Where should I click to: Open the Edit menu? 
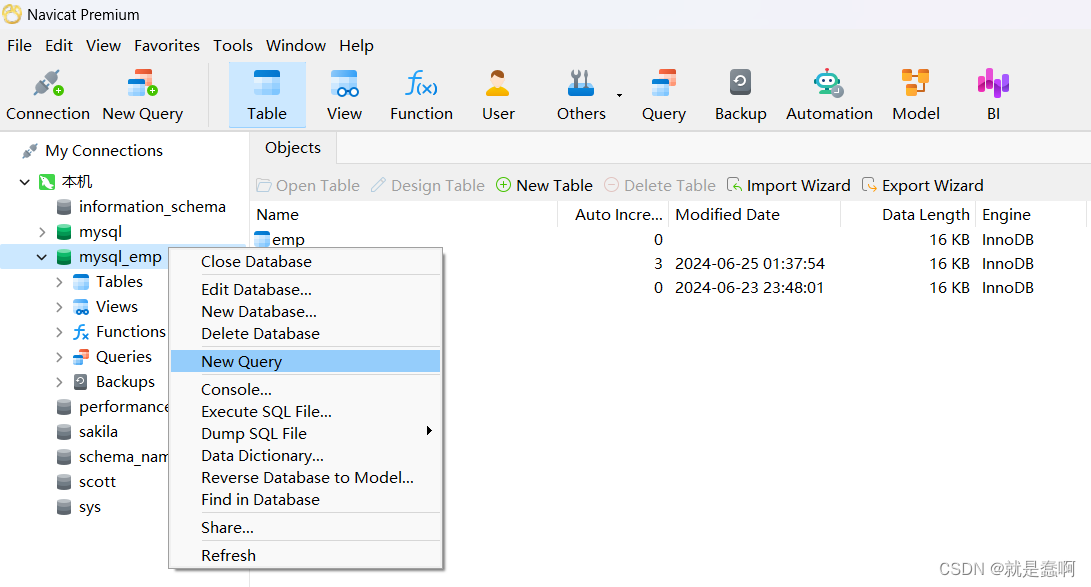(59, 46)
